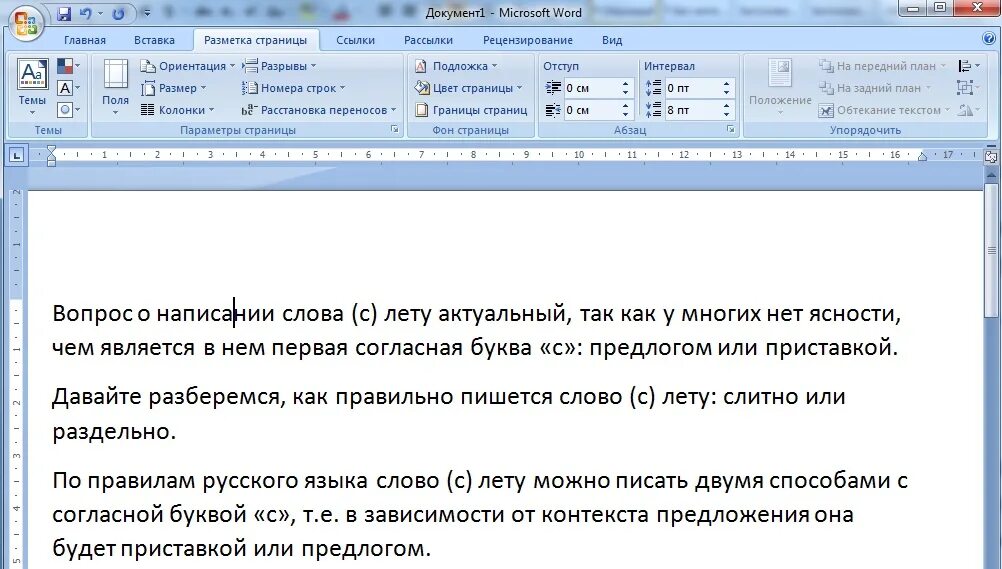Click first line indent marker on ruler
The width and height of the screenshot is (1002, 569).
(51, 150)
